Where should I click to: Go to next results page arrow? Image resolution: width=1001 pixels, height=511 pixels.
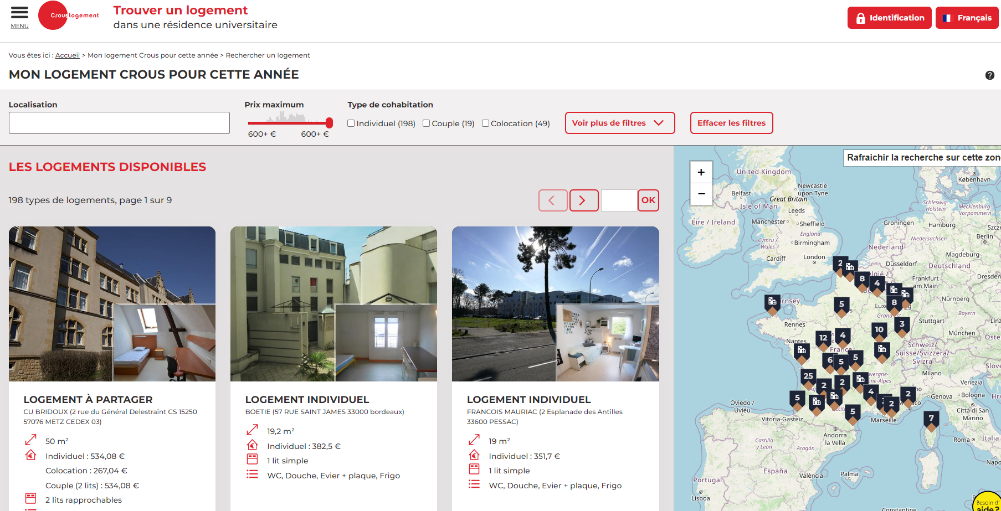click(583, 201)
